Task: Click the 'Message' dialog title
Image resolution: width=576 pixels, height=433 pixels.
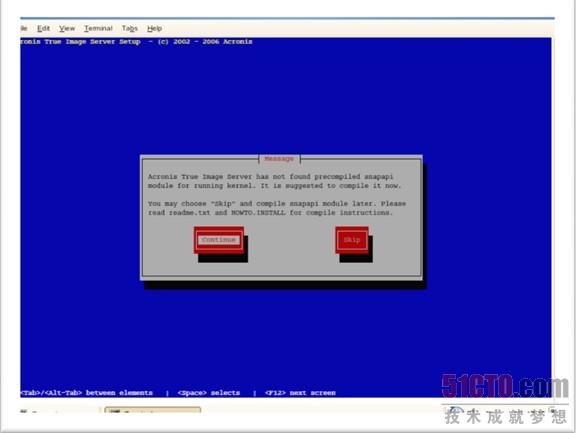Action: [x=279, y=159]
